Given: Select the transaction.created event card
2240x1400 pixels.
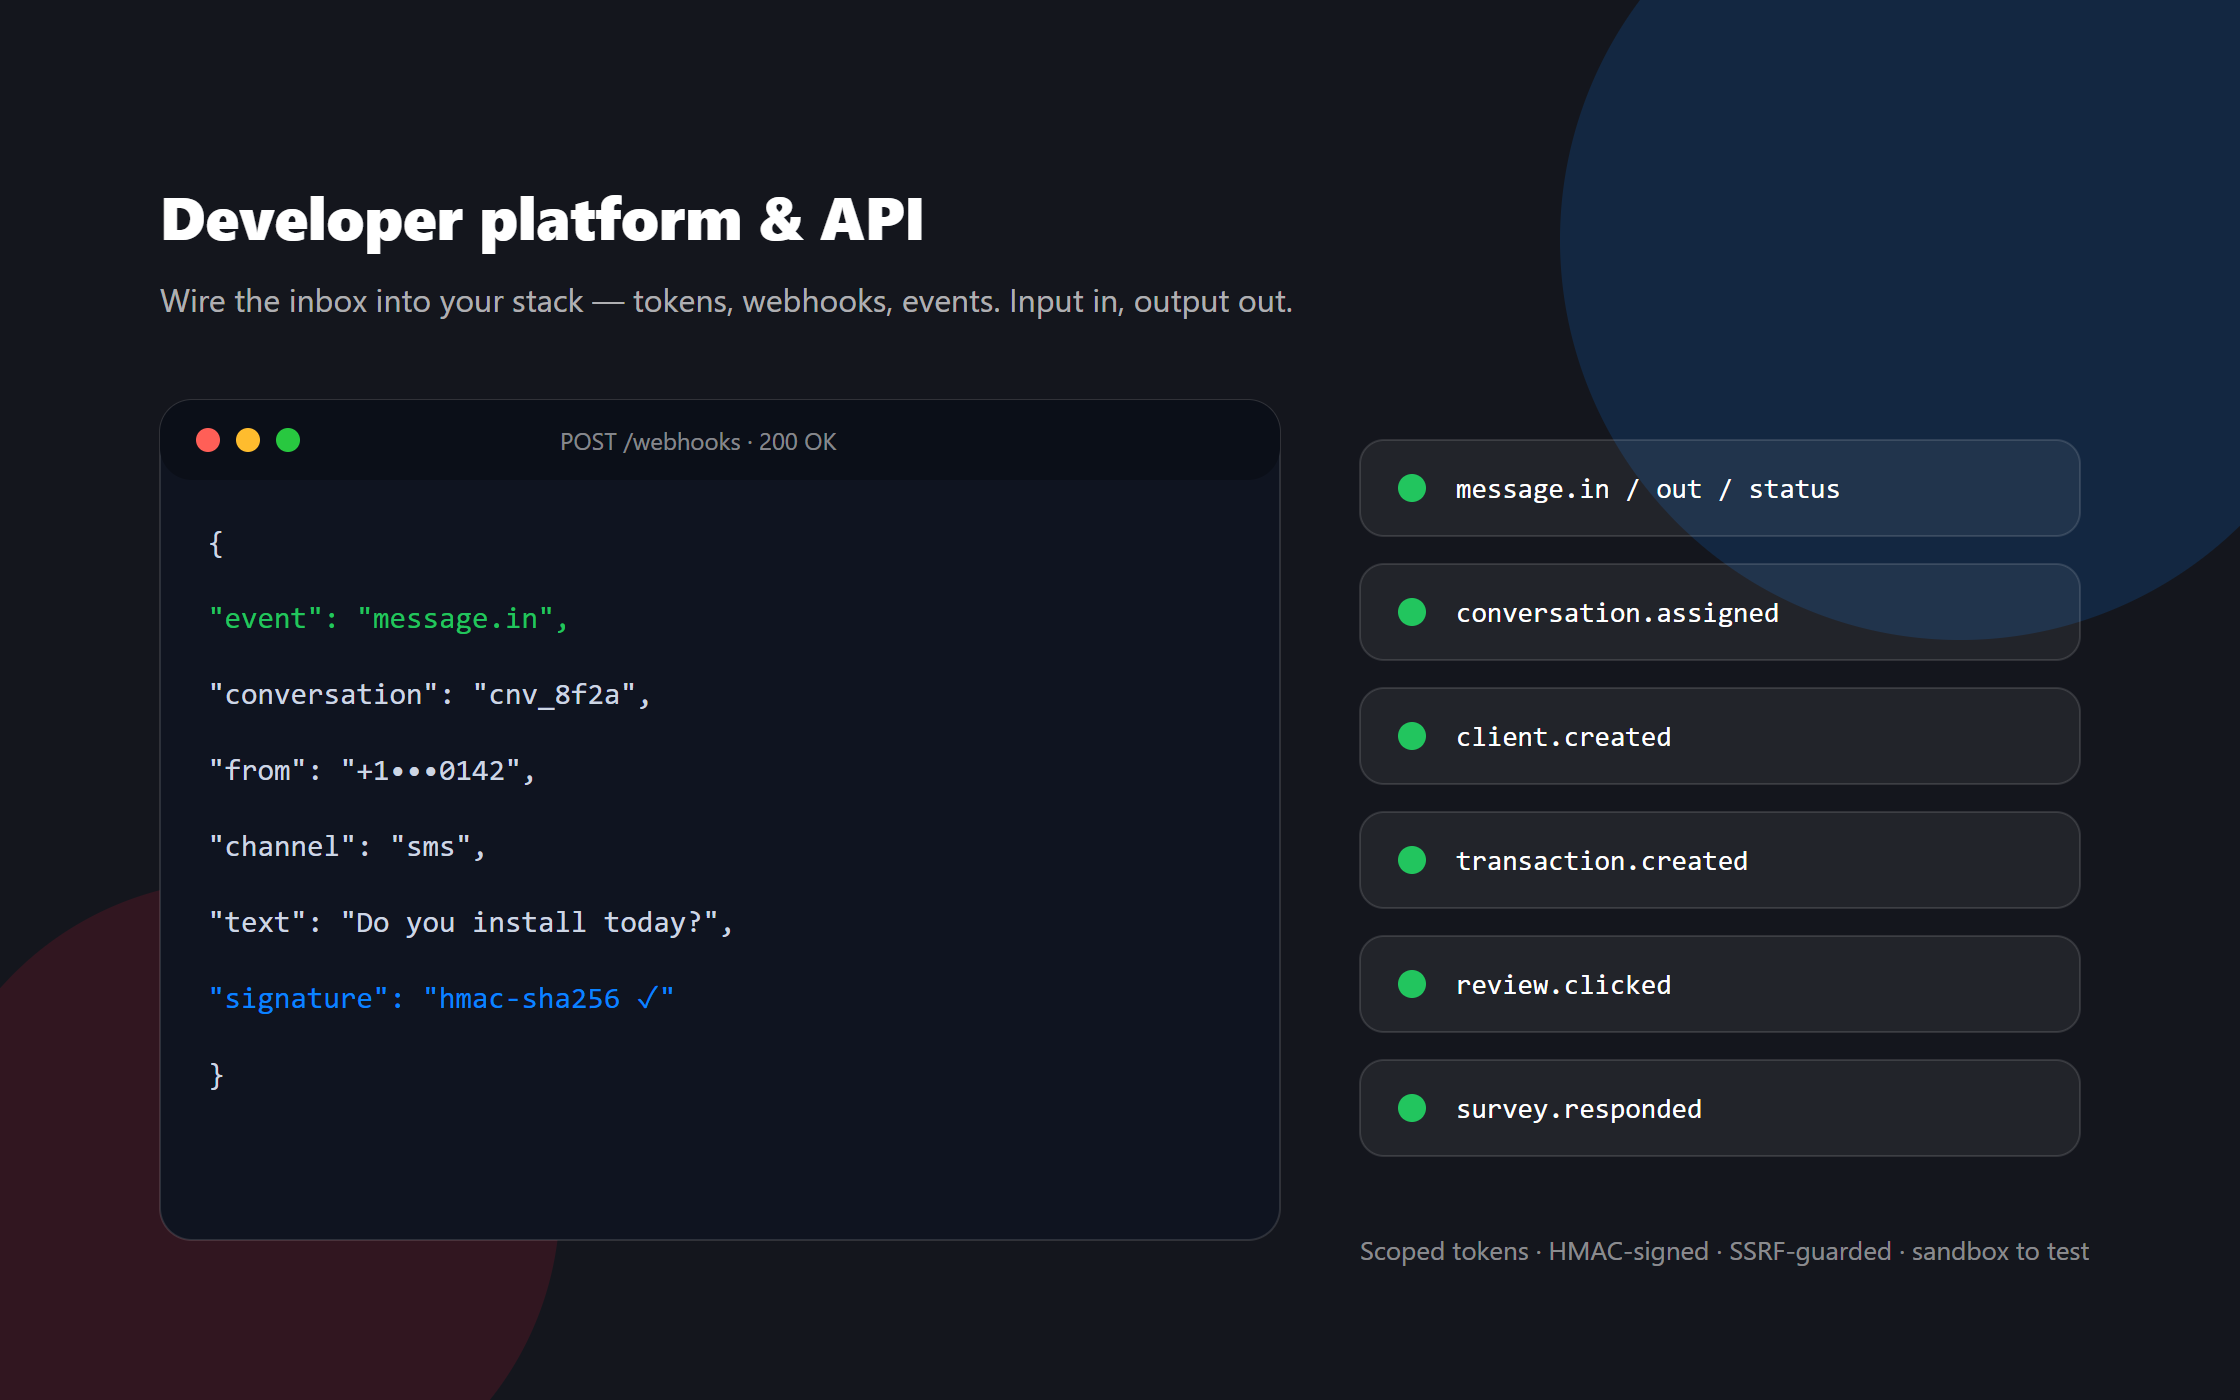Looking at the screenshot, I should tap(1720, 860).
